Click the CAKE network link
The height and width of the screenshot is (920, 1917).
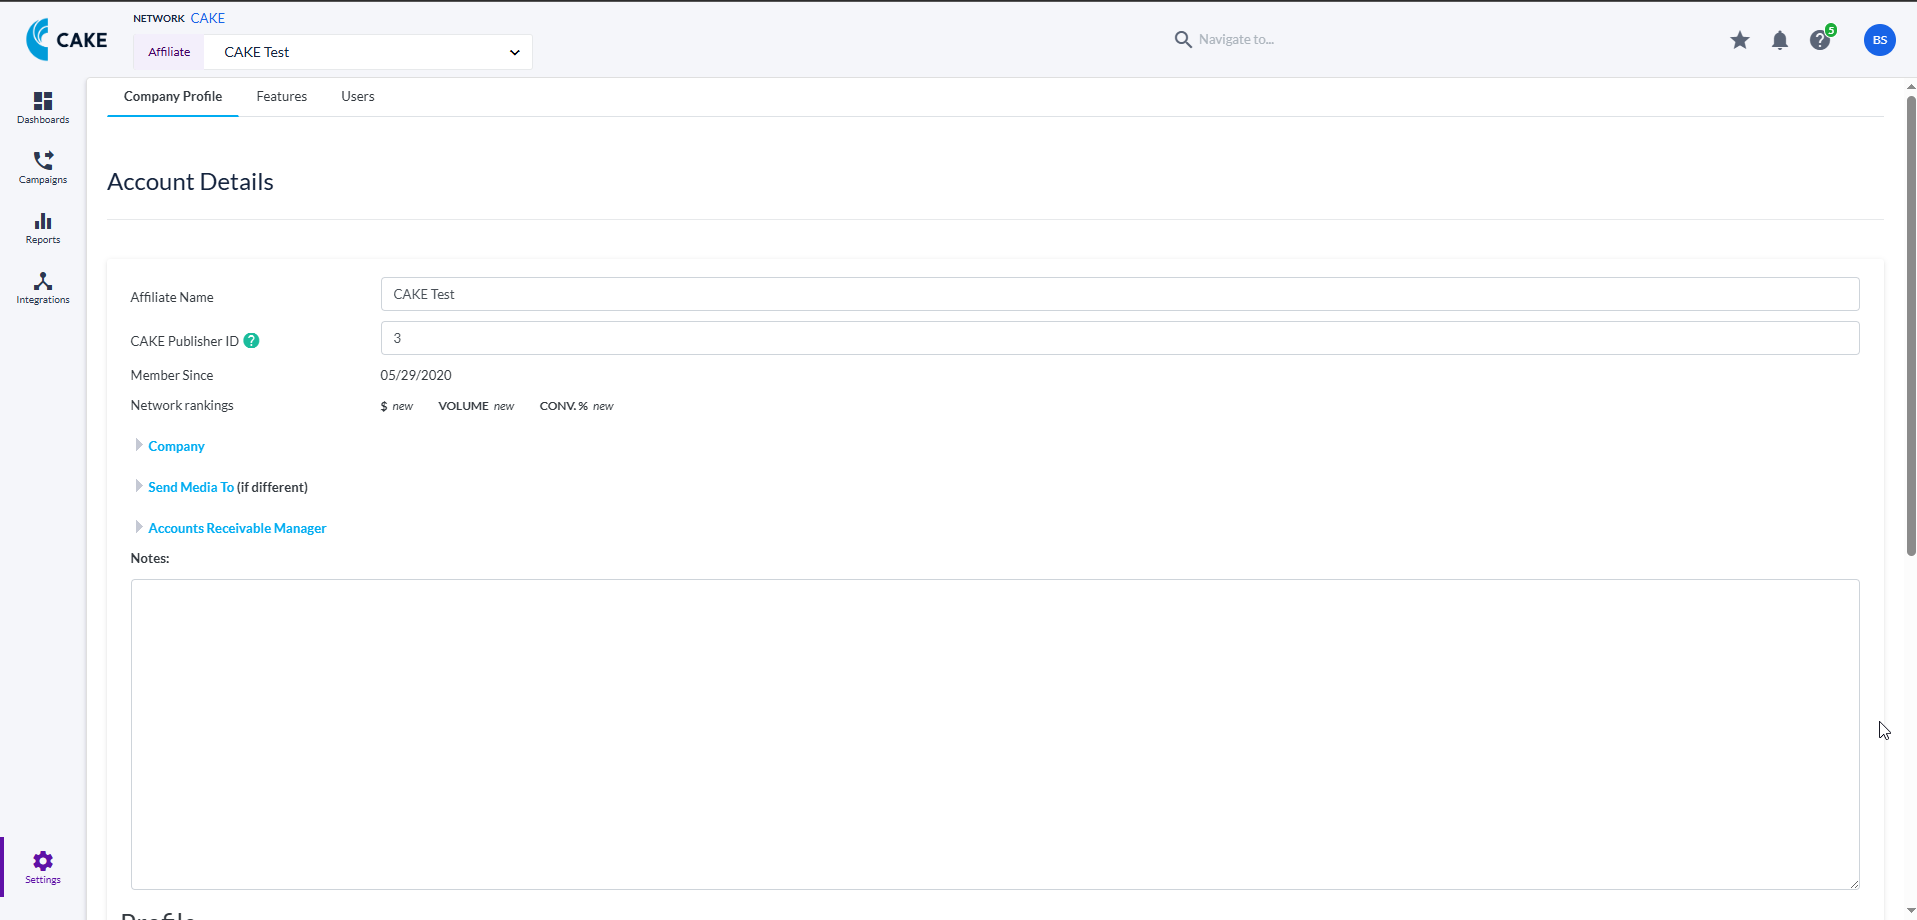208,18
